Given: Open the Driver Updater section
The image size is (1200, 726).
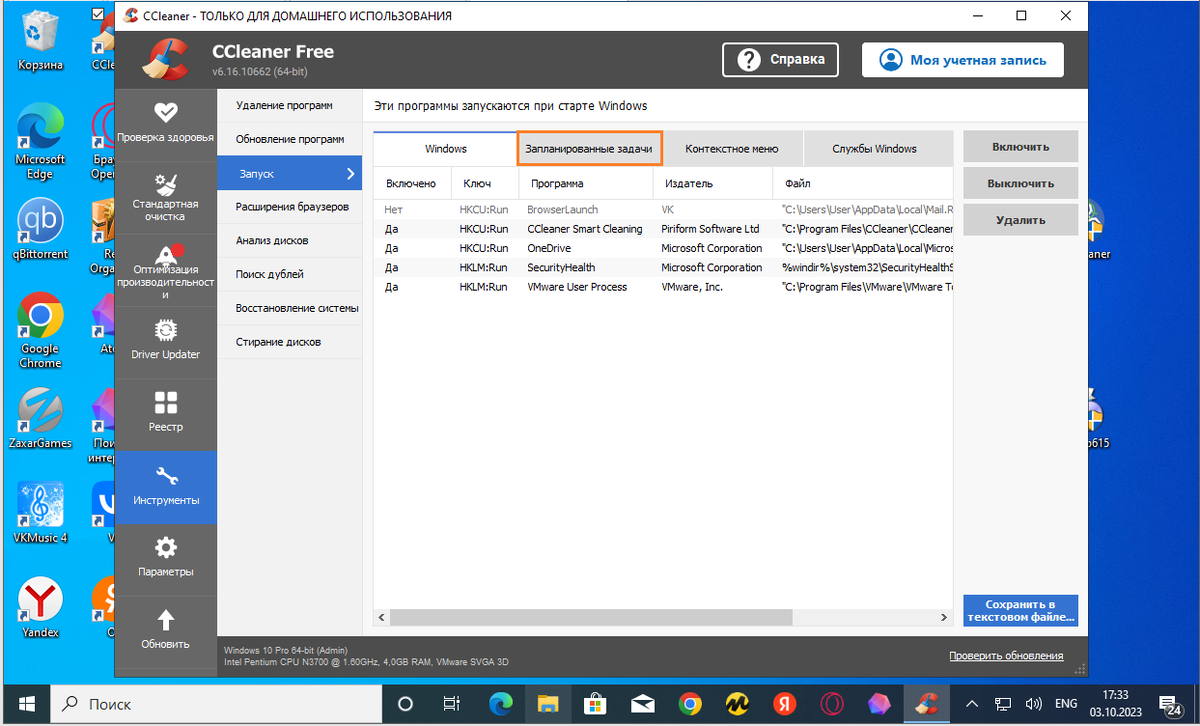Looking at the screenshot, I should point(165,340).
